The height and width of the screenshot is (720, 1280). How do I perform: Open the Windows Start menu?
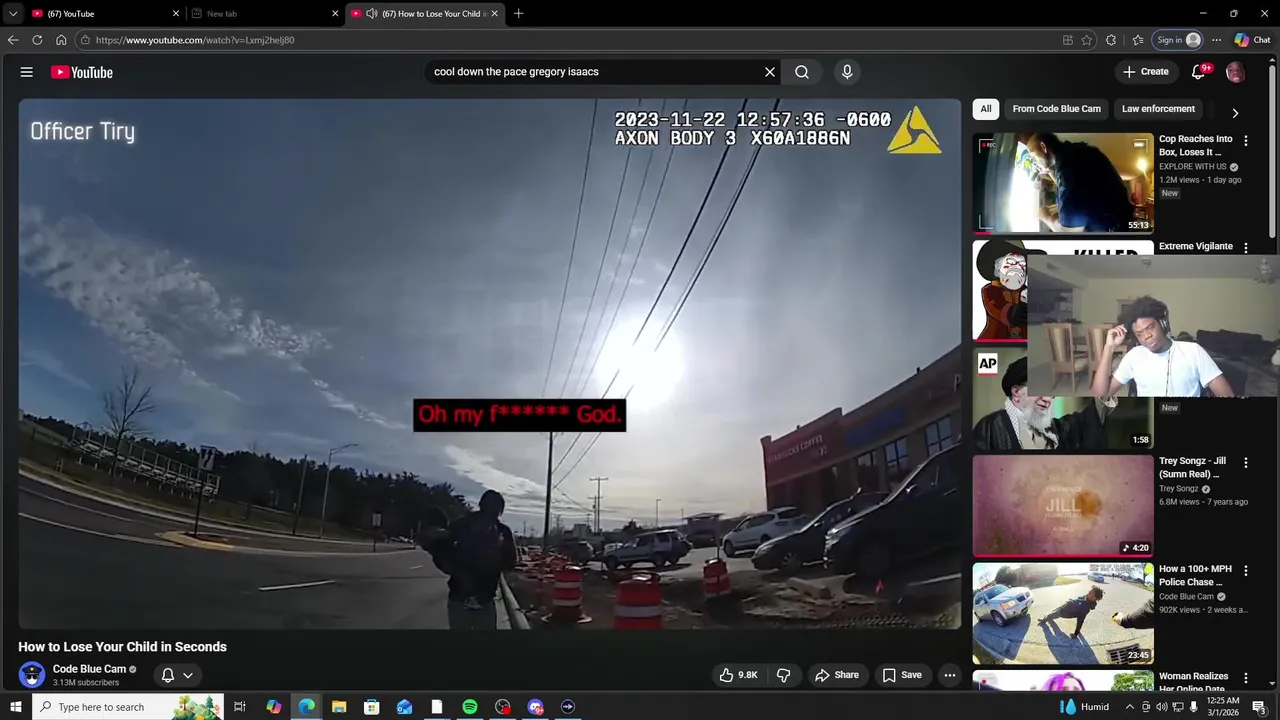pos(15,707)
